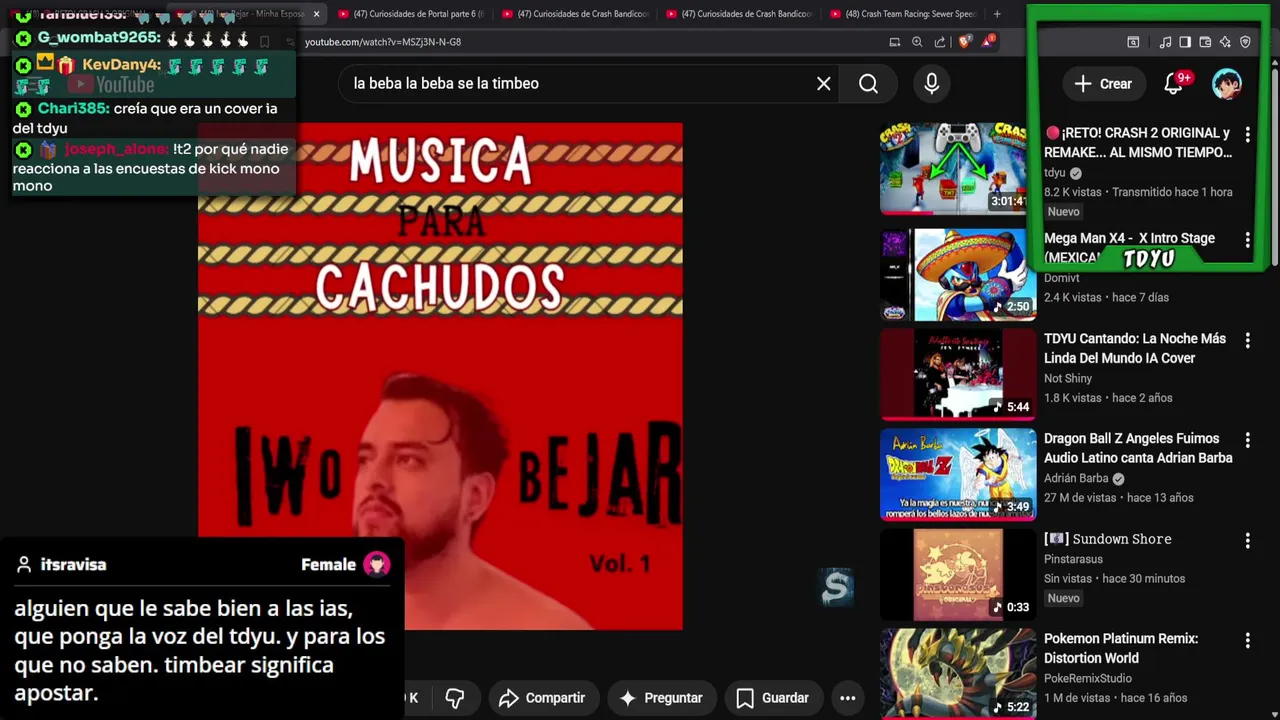Click the Brave Shields lion icon
This screenshot has height=720, width=1280.
(x=964, y=42)
